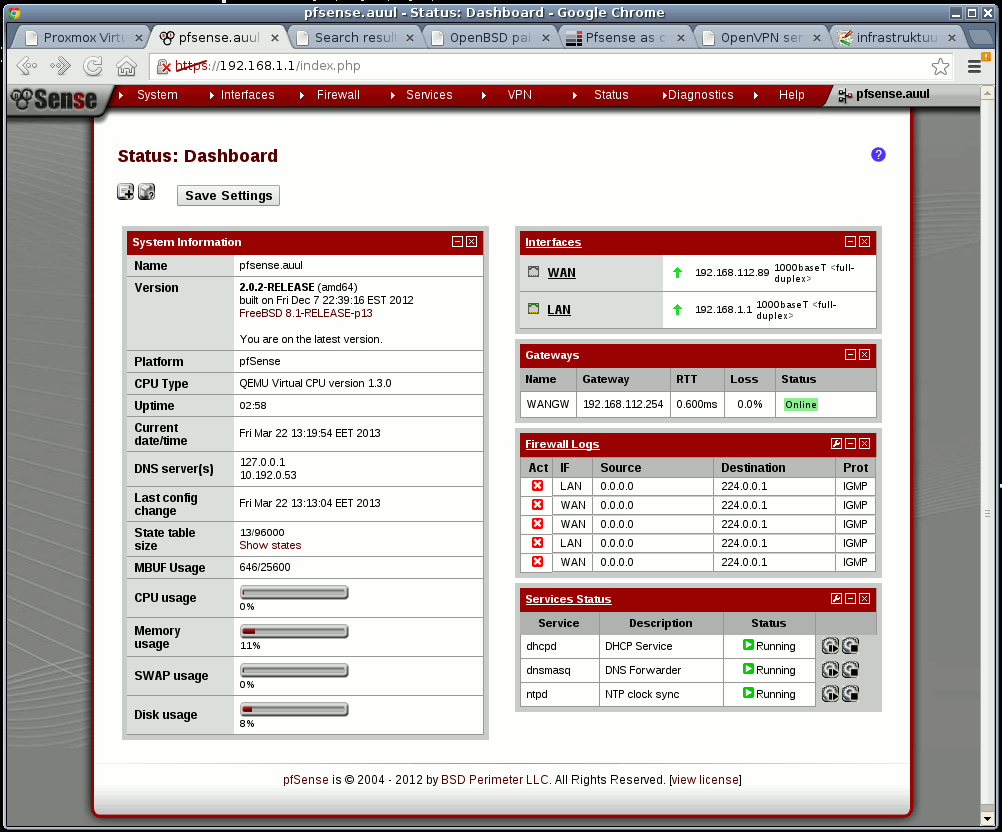The image size is (1002, 832).
Task: Click the Memory usage progress bar
Action: pos(294,631)
